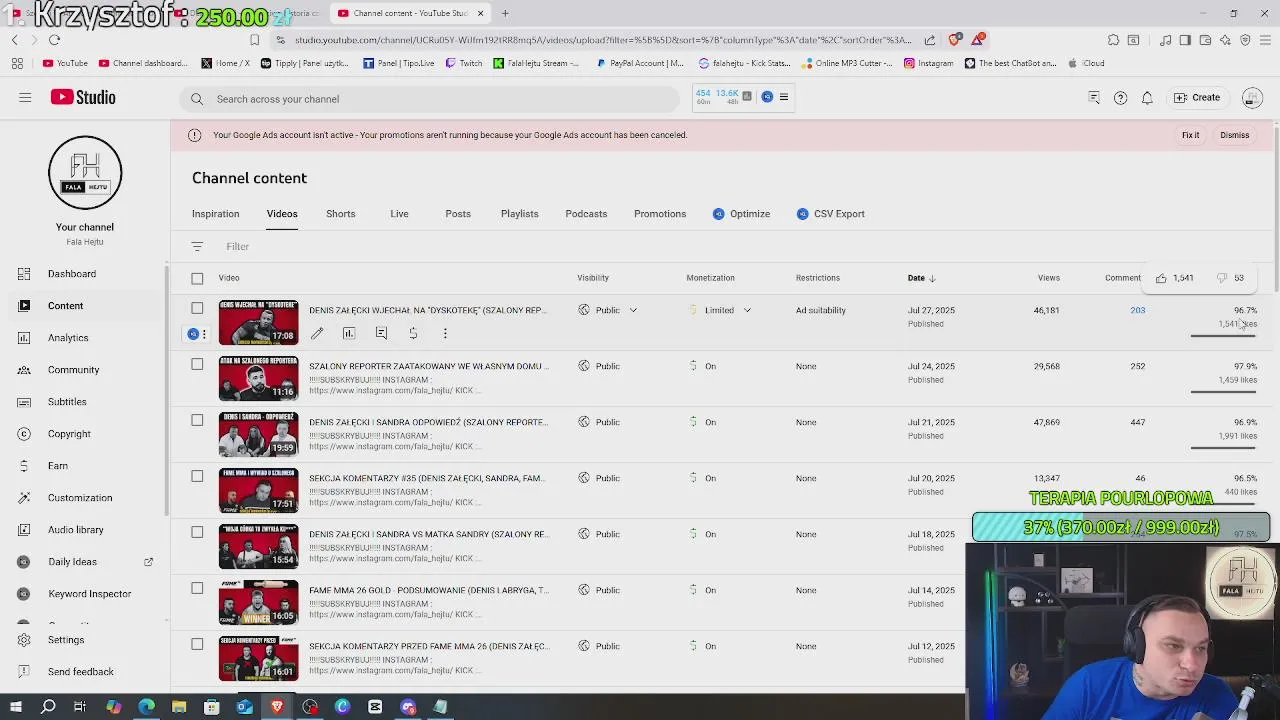Open the Community sidebar item

point(73,370)
